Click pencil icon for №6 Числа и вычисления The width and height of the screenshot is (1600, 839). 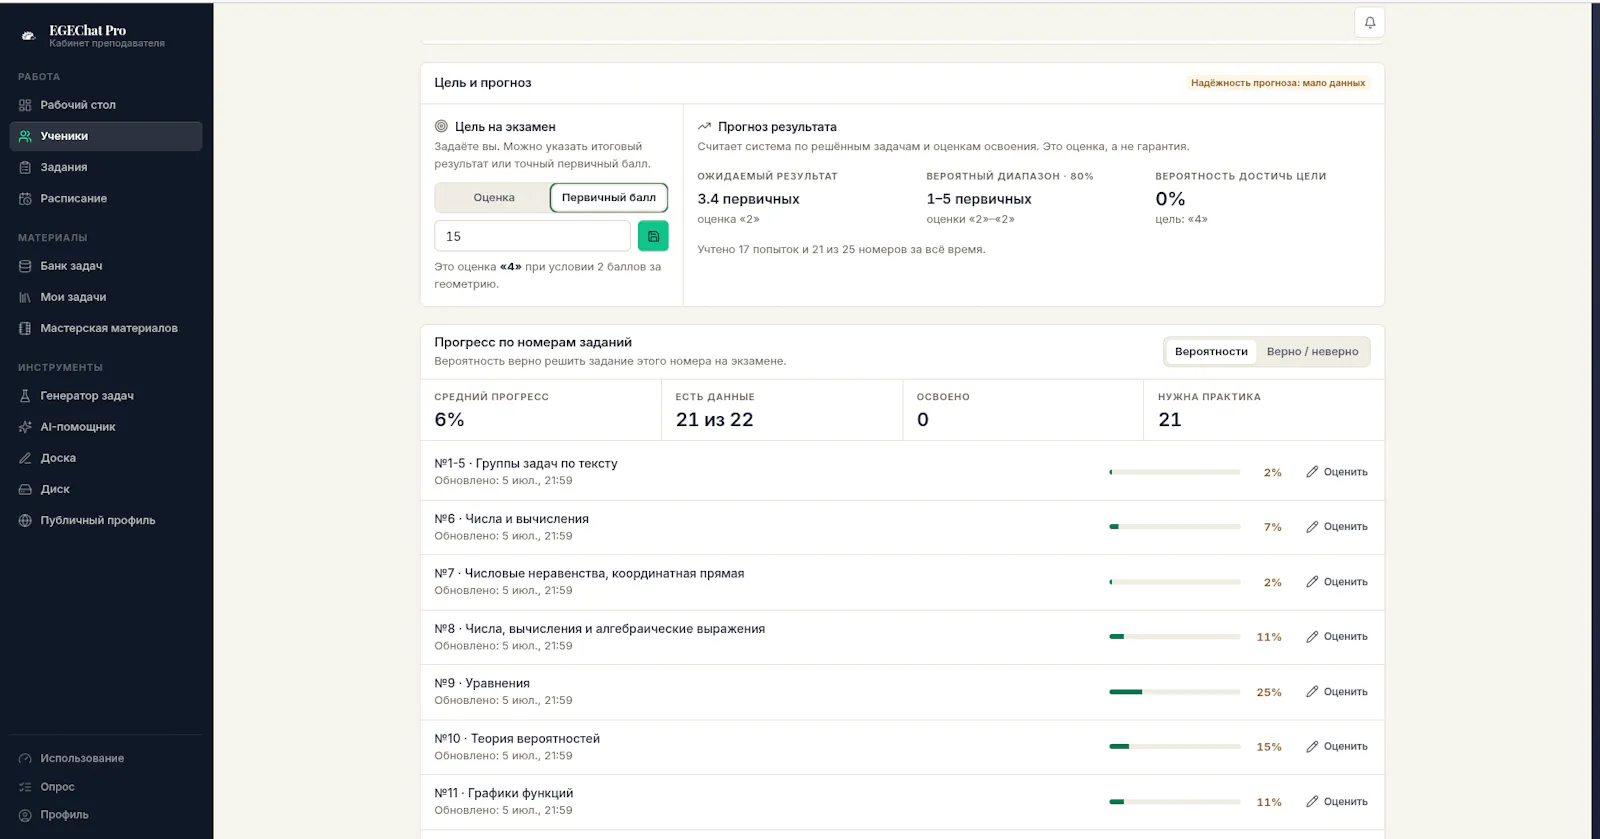tap(1312, 527)
